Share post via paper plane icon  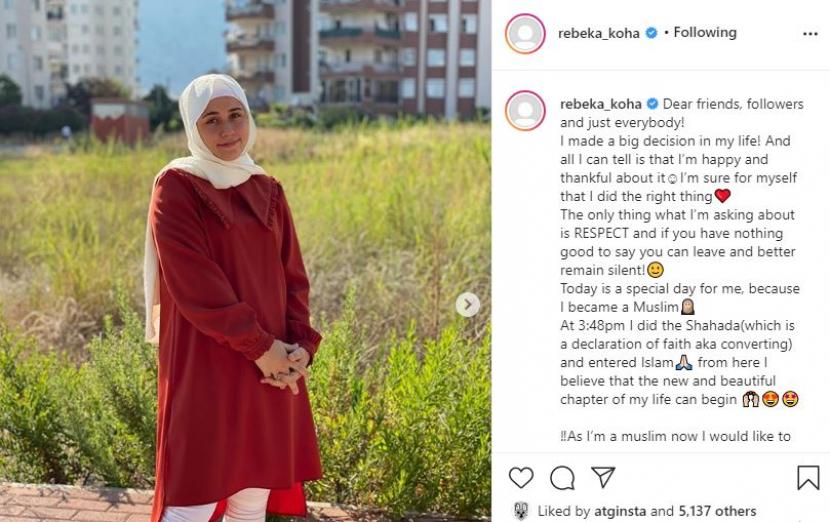[603, 477]
